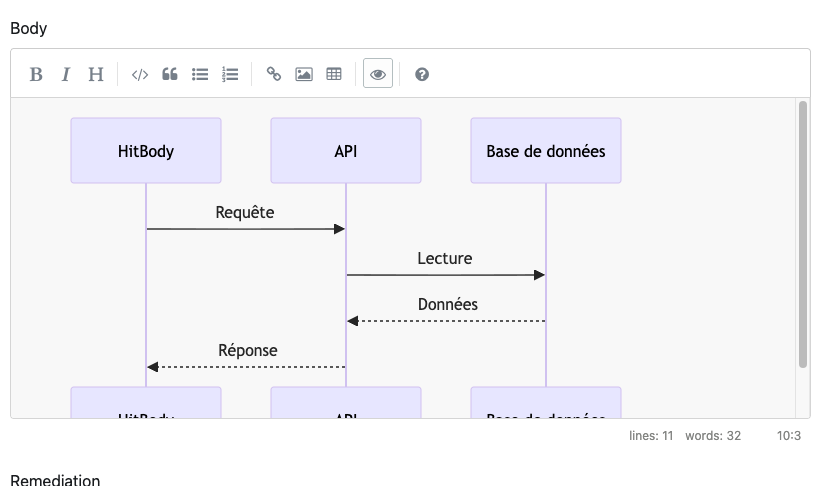This screenshot has width=837, height=486.
Task: Click the HitBody participant box
Action: (146, 151)
